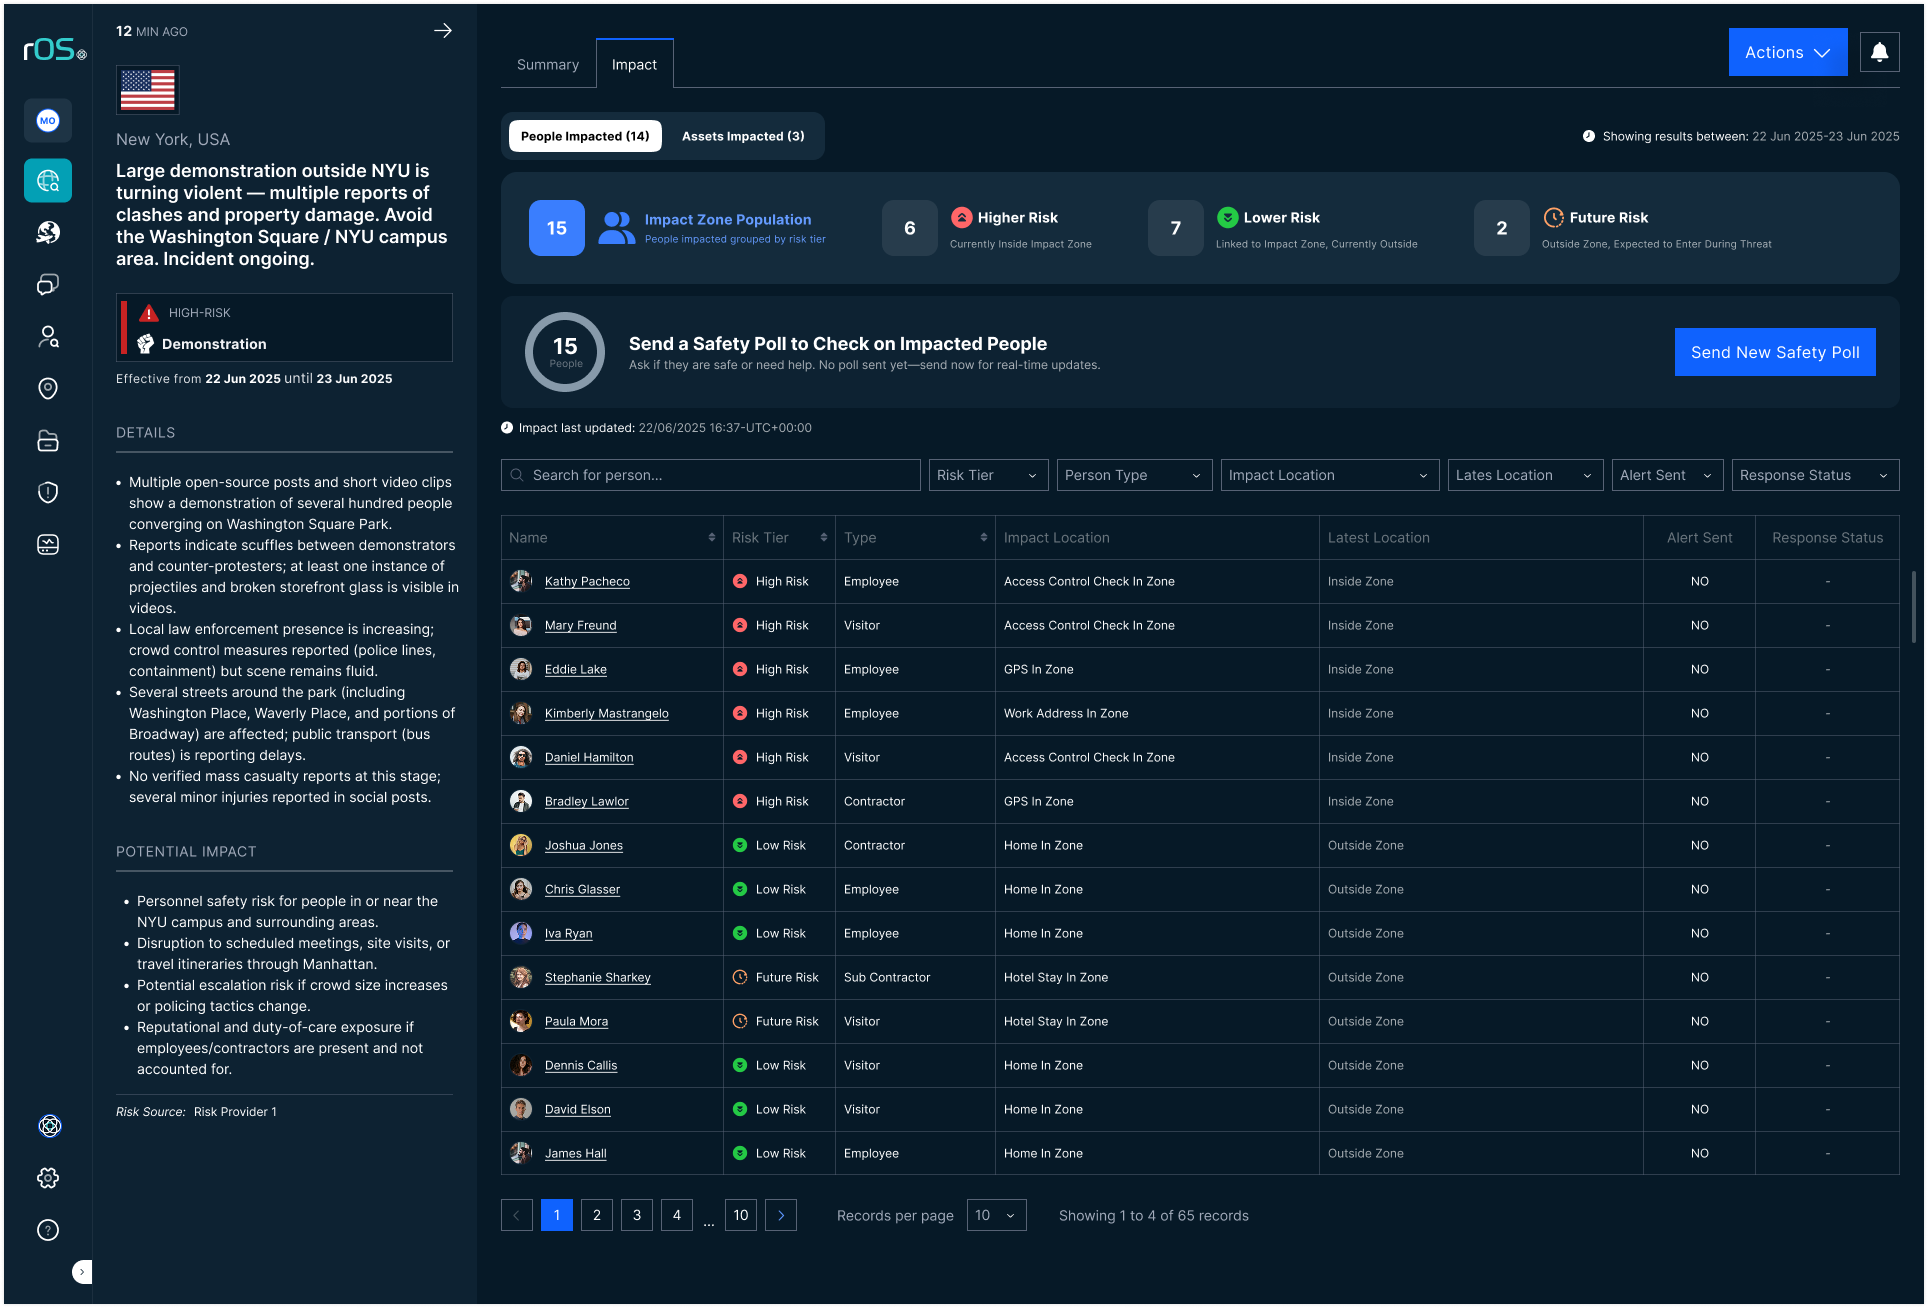Click the Search for person field
The width and height of the screenshot is (1928, 1308).
coord(710,475)
